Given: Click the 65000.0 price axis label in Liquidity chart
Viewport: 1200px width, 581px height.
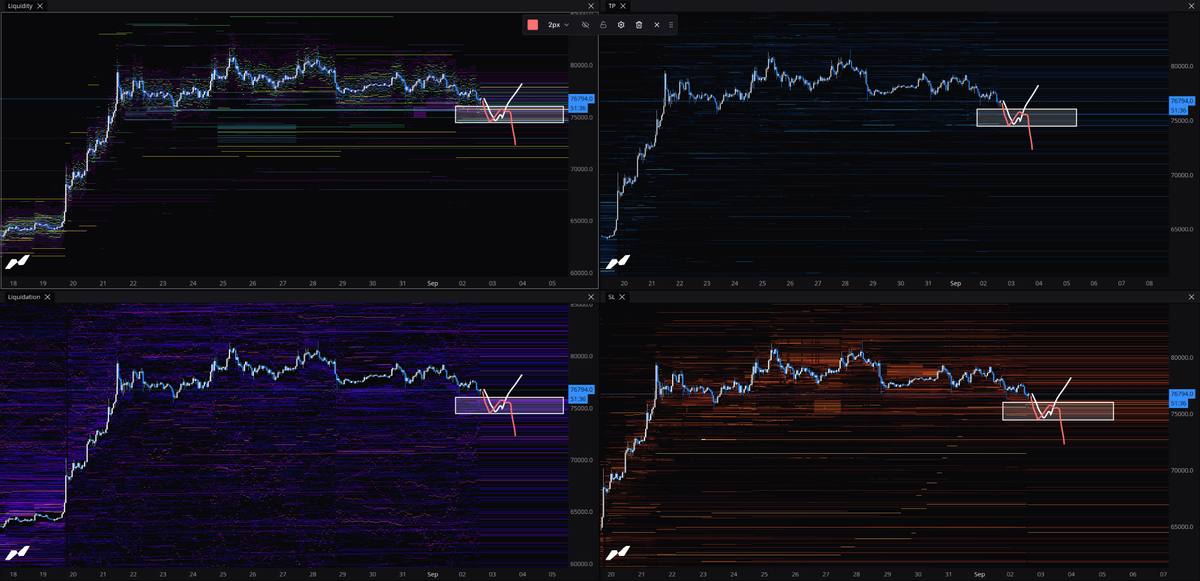Looking at the screenshot, I should click(581, 221).
